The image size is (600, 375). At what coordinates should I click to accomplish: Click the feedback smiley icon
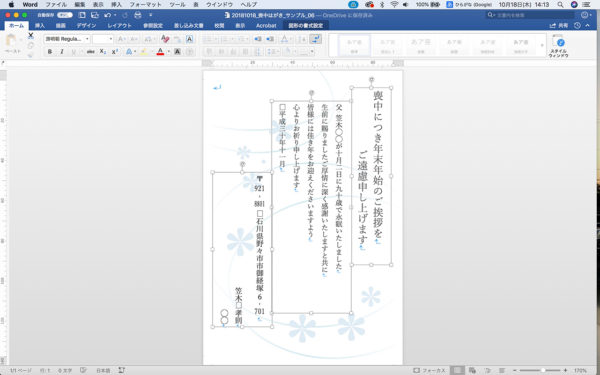[x=584, y=15]
